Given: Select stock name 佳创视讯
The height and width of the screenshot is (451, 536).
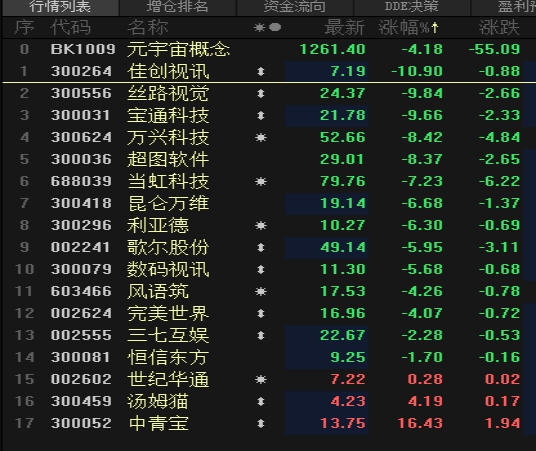Looking at the screenshot, I should point(168,71).
